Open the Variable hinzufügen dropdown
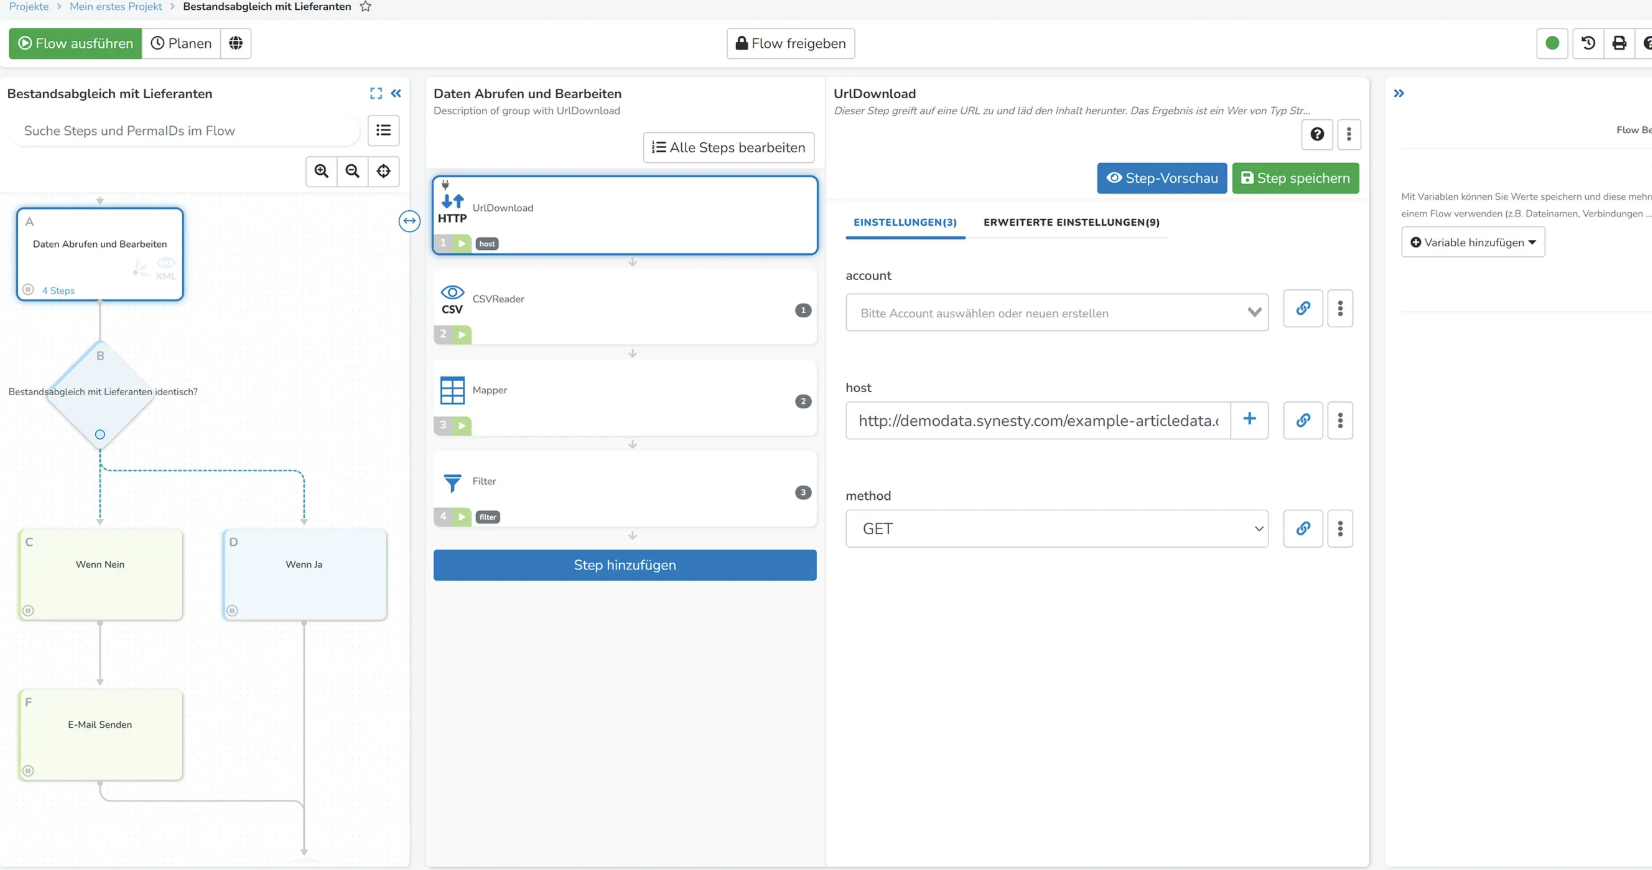 (1473, 242)
